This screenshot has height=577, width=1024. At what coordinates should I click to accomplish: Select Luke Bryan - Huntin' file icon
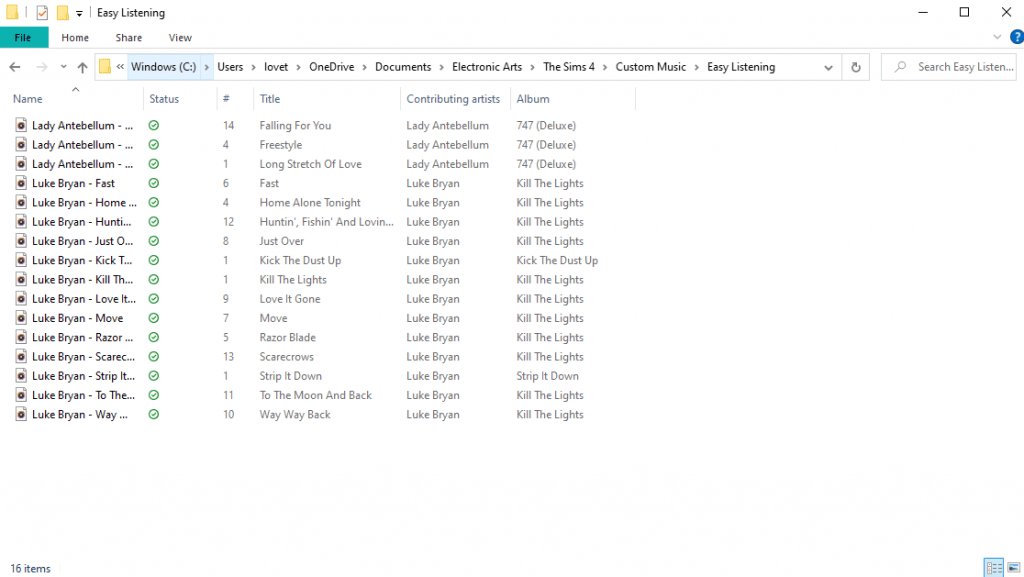coord(21,222)
